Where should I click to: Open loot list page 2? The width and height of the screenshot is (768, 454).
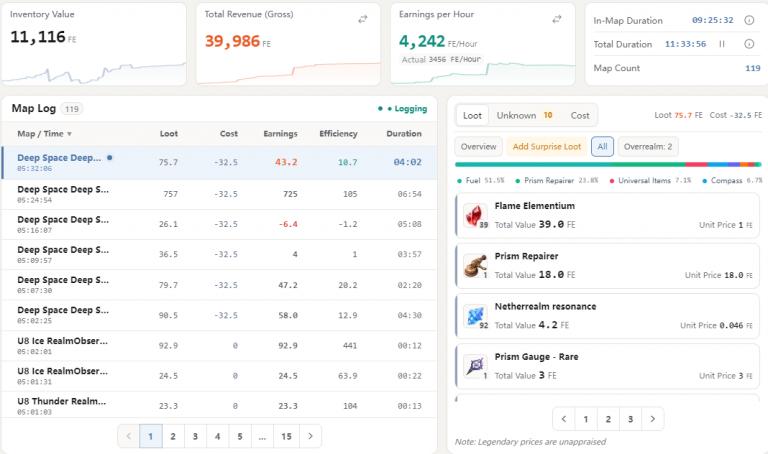coord(608,419)
